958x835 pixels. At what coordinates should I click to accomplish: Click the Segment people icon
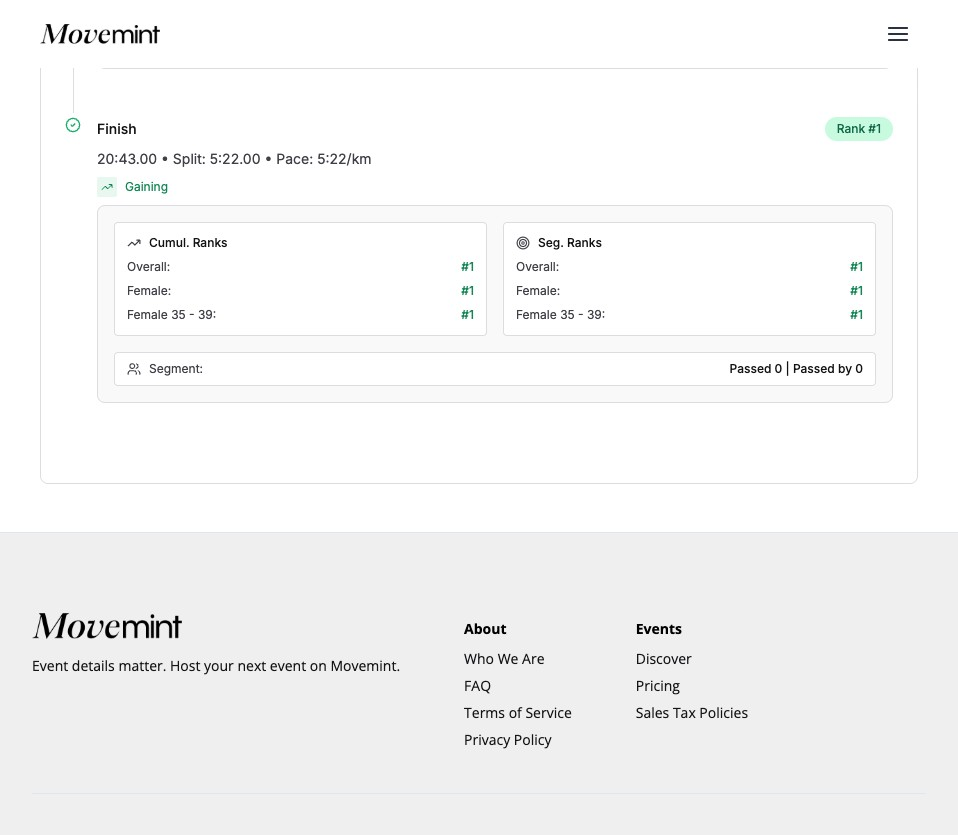click(134, 369)
